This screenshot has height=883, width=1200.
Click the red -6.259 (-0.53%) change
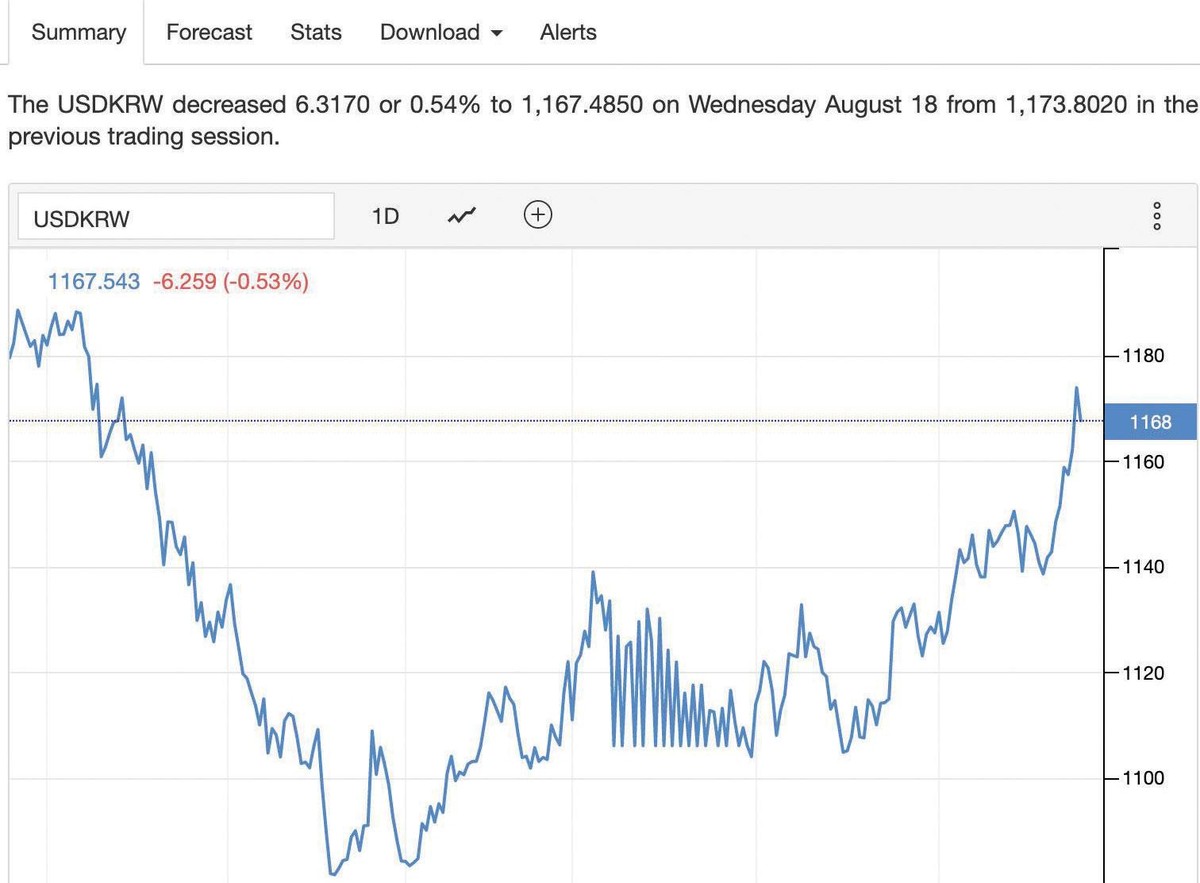(230, 282)
